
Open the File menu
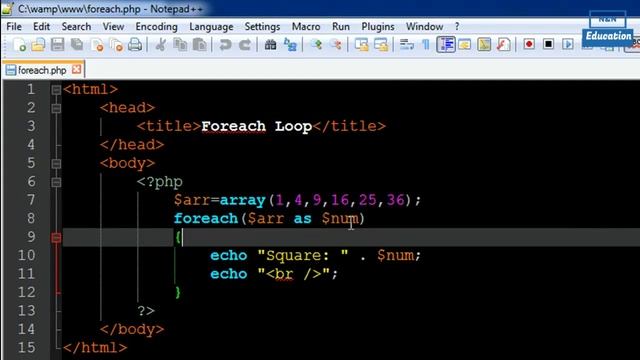tap(14, 27)
